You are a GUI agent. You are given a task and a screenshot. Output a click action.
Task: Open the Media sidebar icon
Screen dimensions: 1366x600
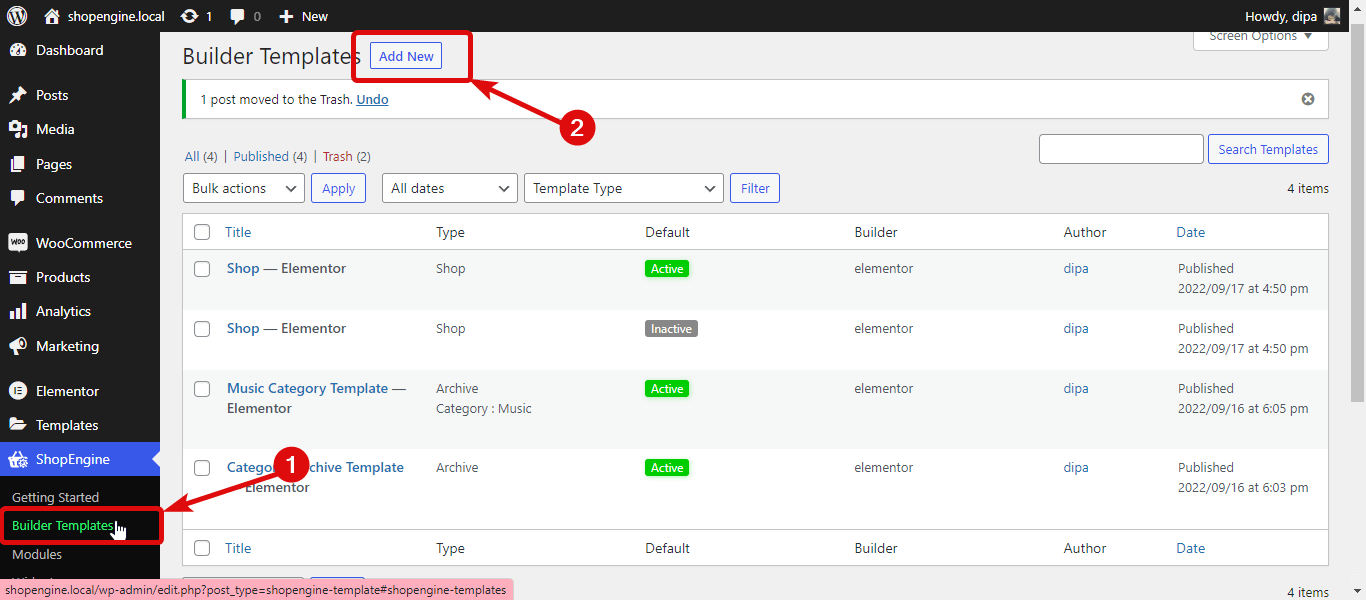coord(18,129)
